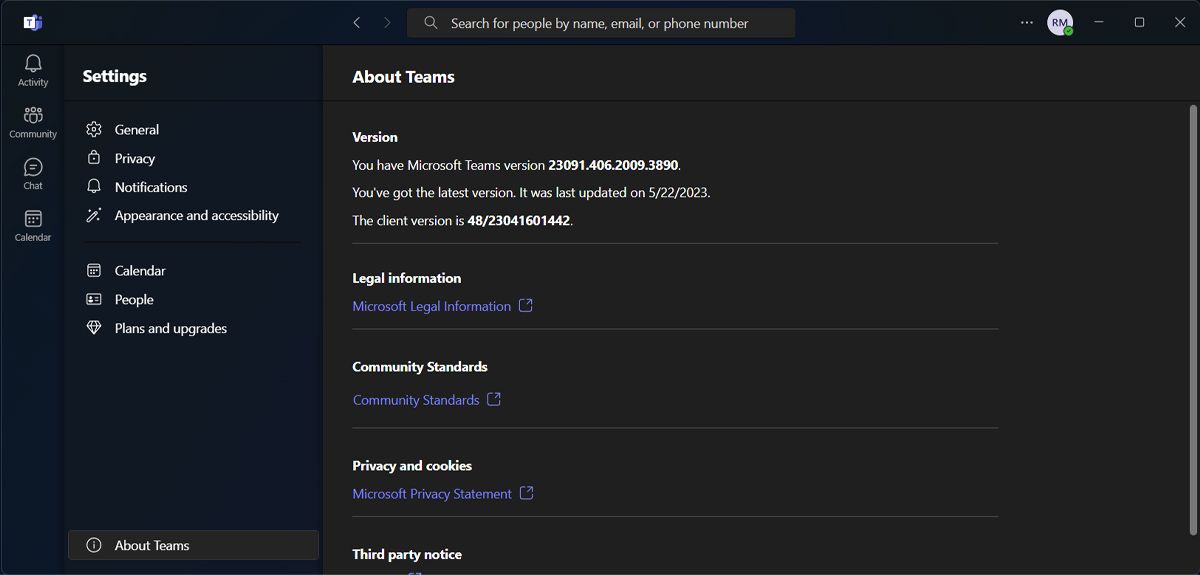Open the Calendar icon in the app rail
This screenshot has height=575, width=1200.
[x=33, y=218]
